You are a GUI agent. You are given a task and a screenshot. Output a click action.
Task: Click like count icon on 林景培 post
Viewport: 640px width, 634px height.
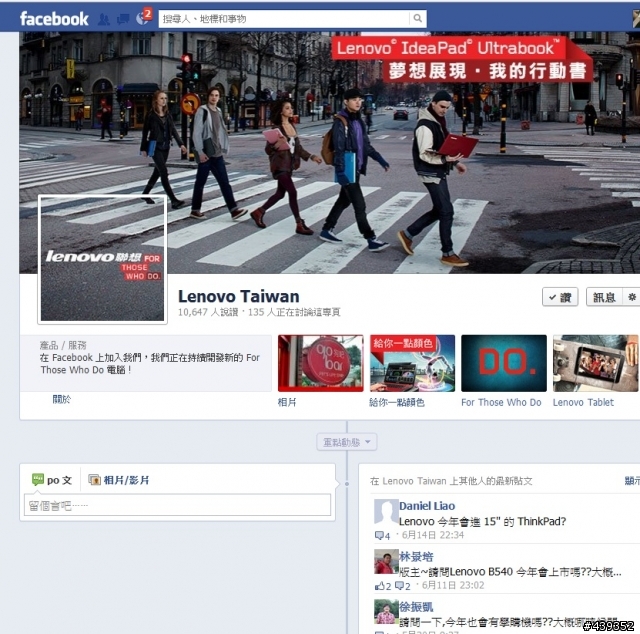pos(383,586)
